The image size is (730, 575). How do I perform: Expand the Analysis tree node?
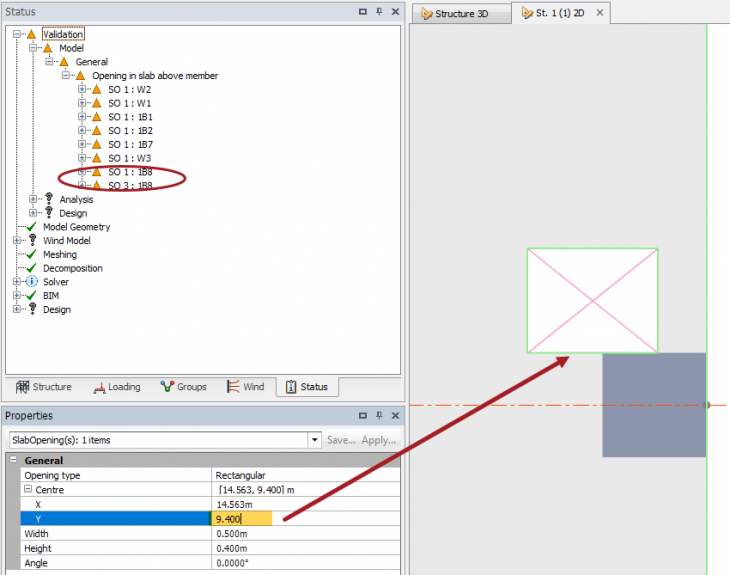[x=33, y=199]
